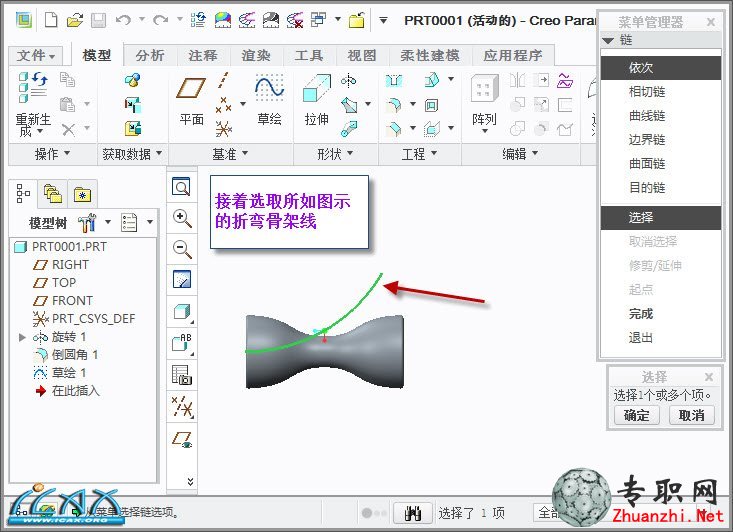Screen dimensions: 733x532
Task: Click 退出 in the menu manager
Action: click(x=661, y=338)
